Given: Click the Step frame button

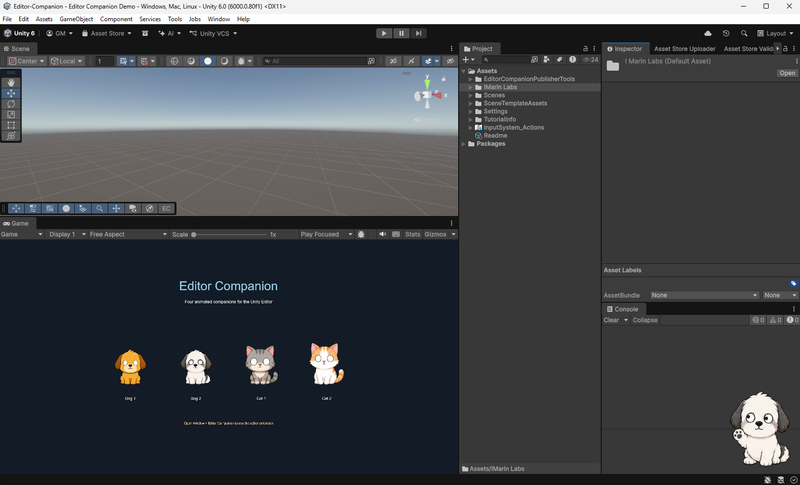Looking at the screenshot, I should coord(418,33).
